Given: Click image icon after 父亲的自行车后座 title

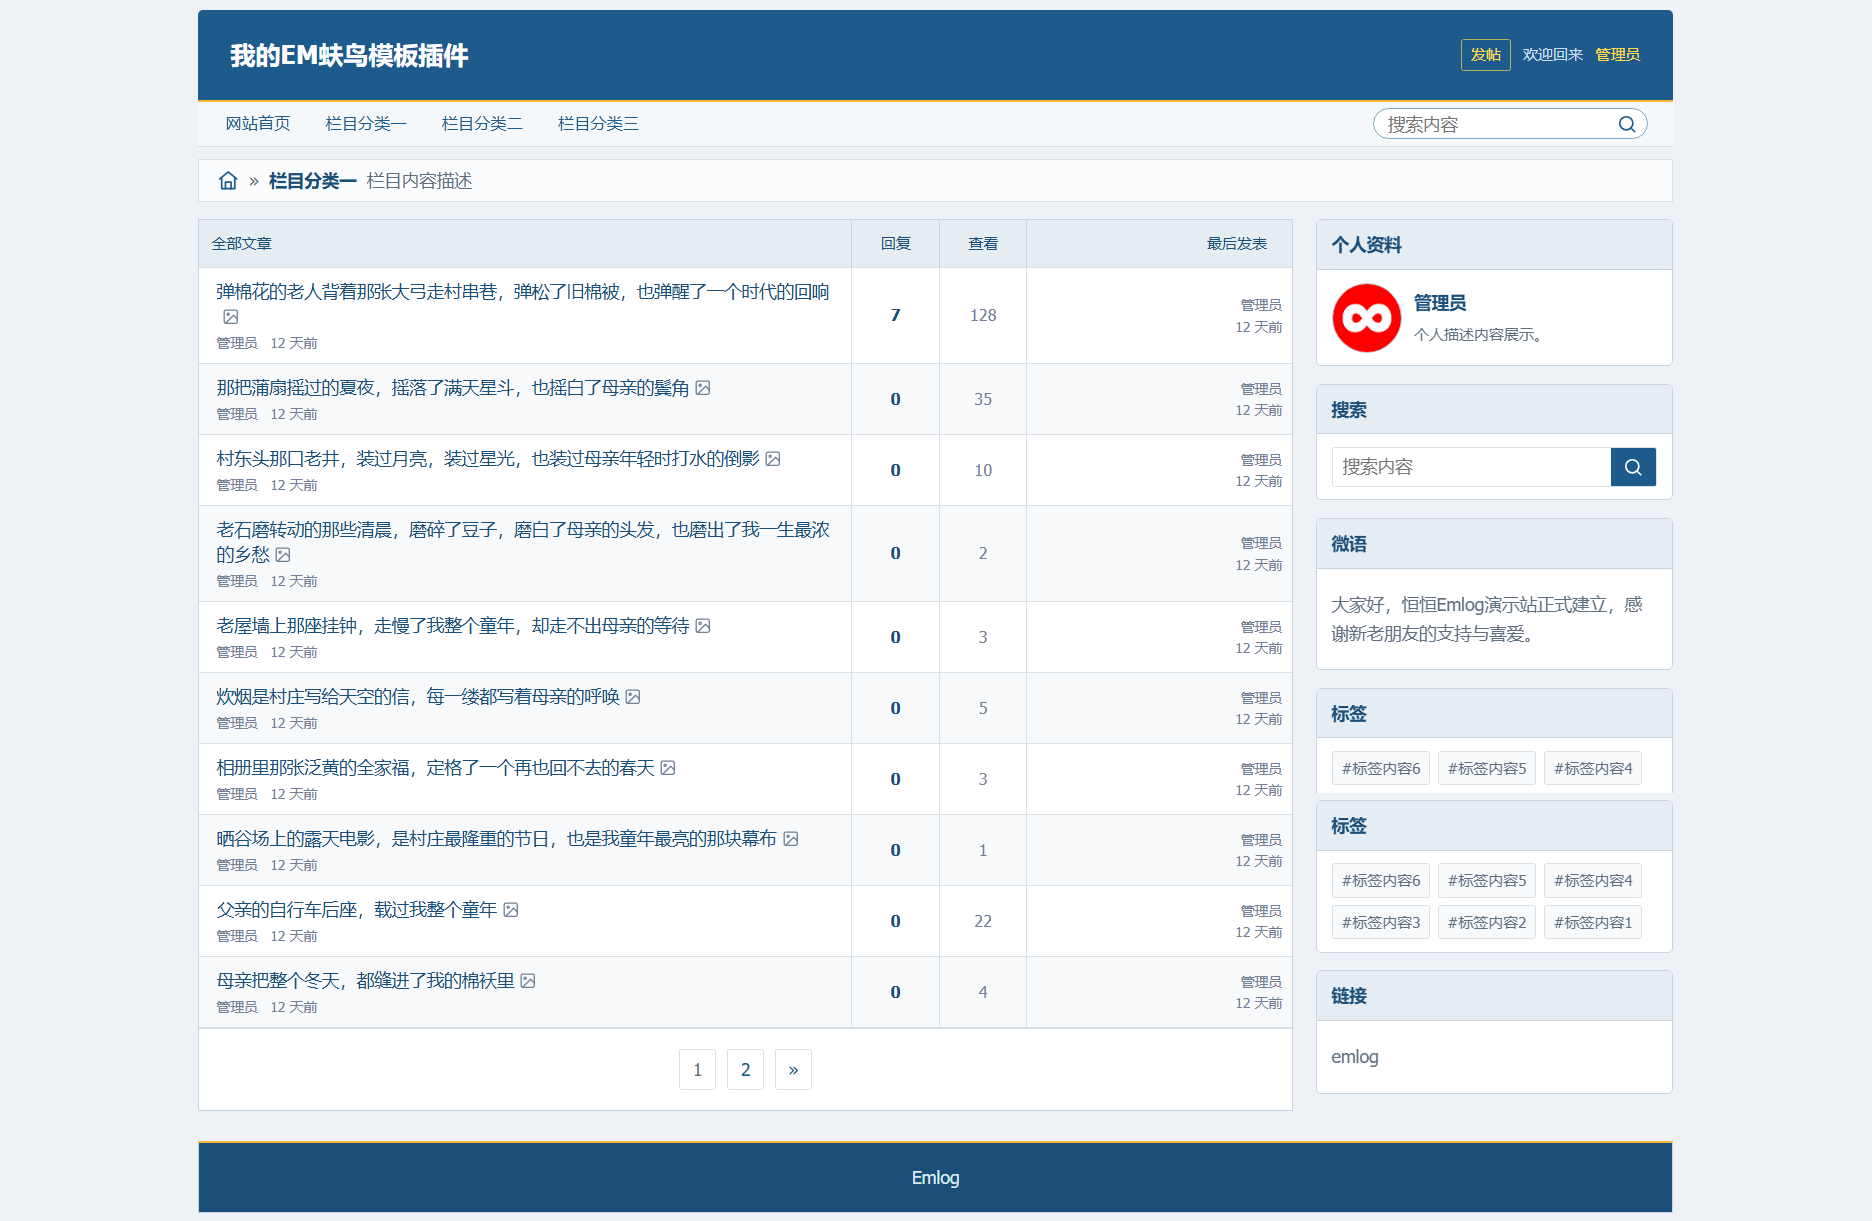Looking at the screenshot, I should (x=511, y=910).
